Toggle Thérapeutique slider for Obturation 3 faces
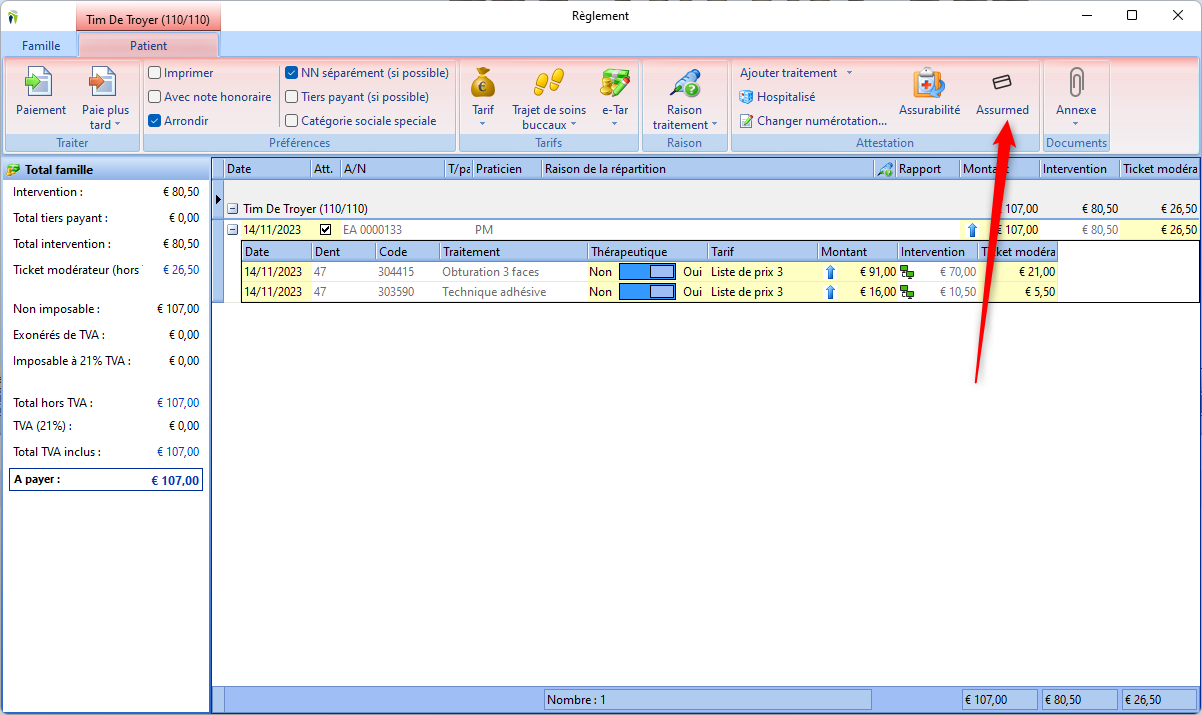Viewport: 1202px width, 715px height. (x=647, y=271)
